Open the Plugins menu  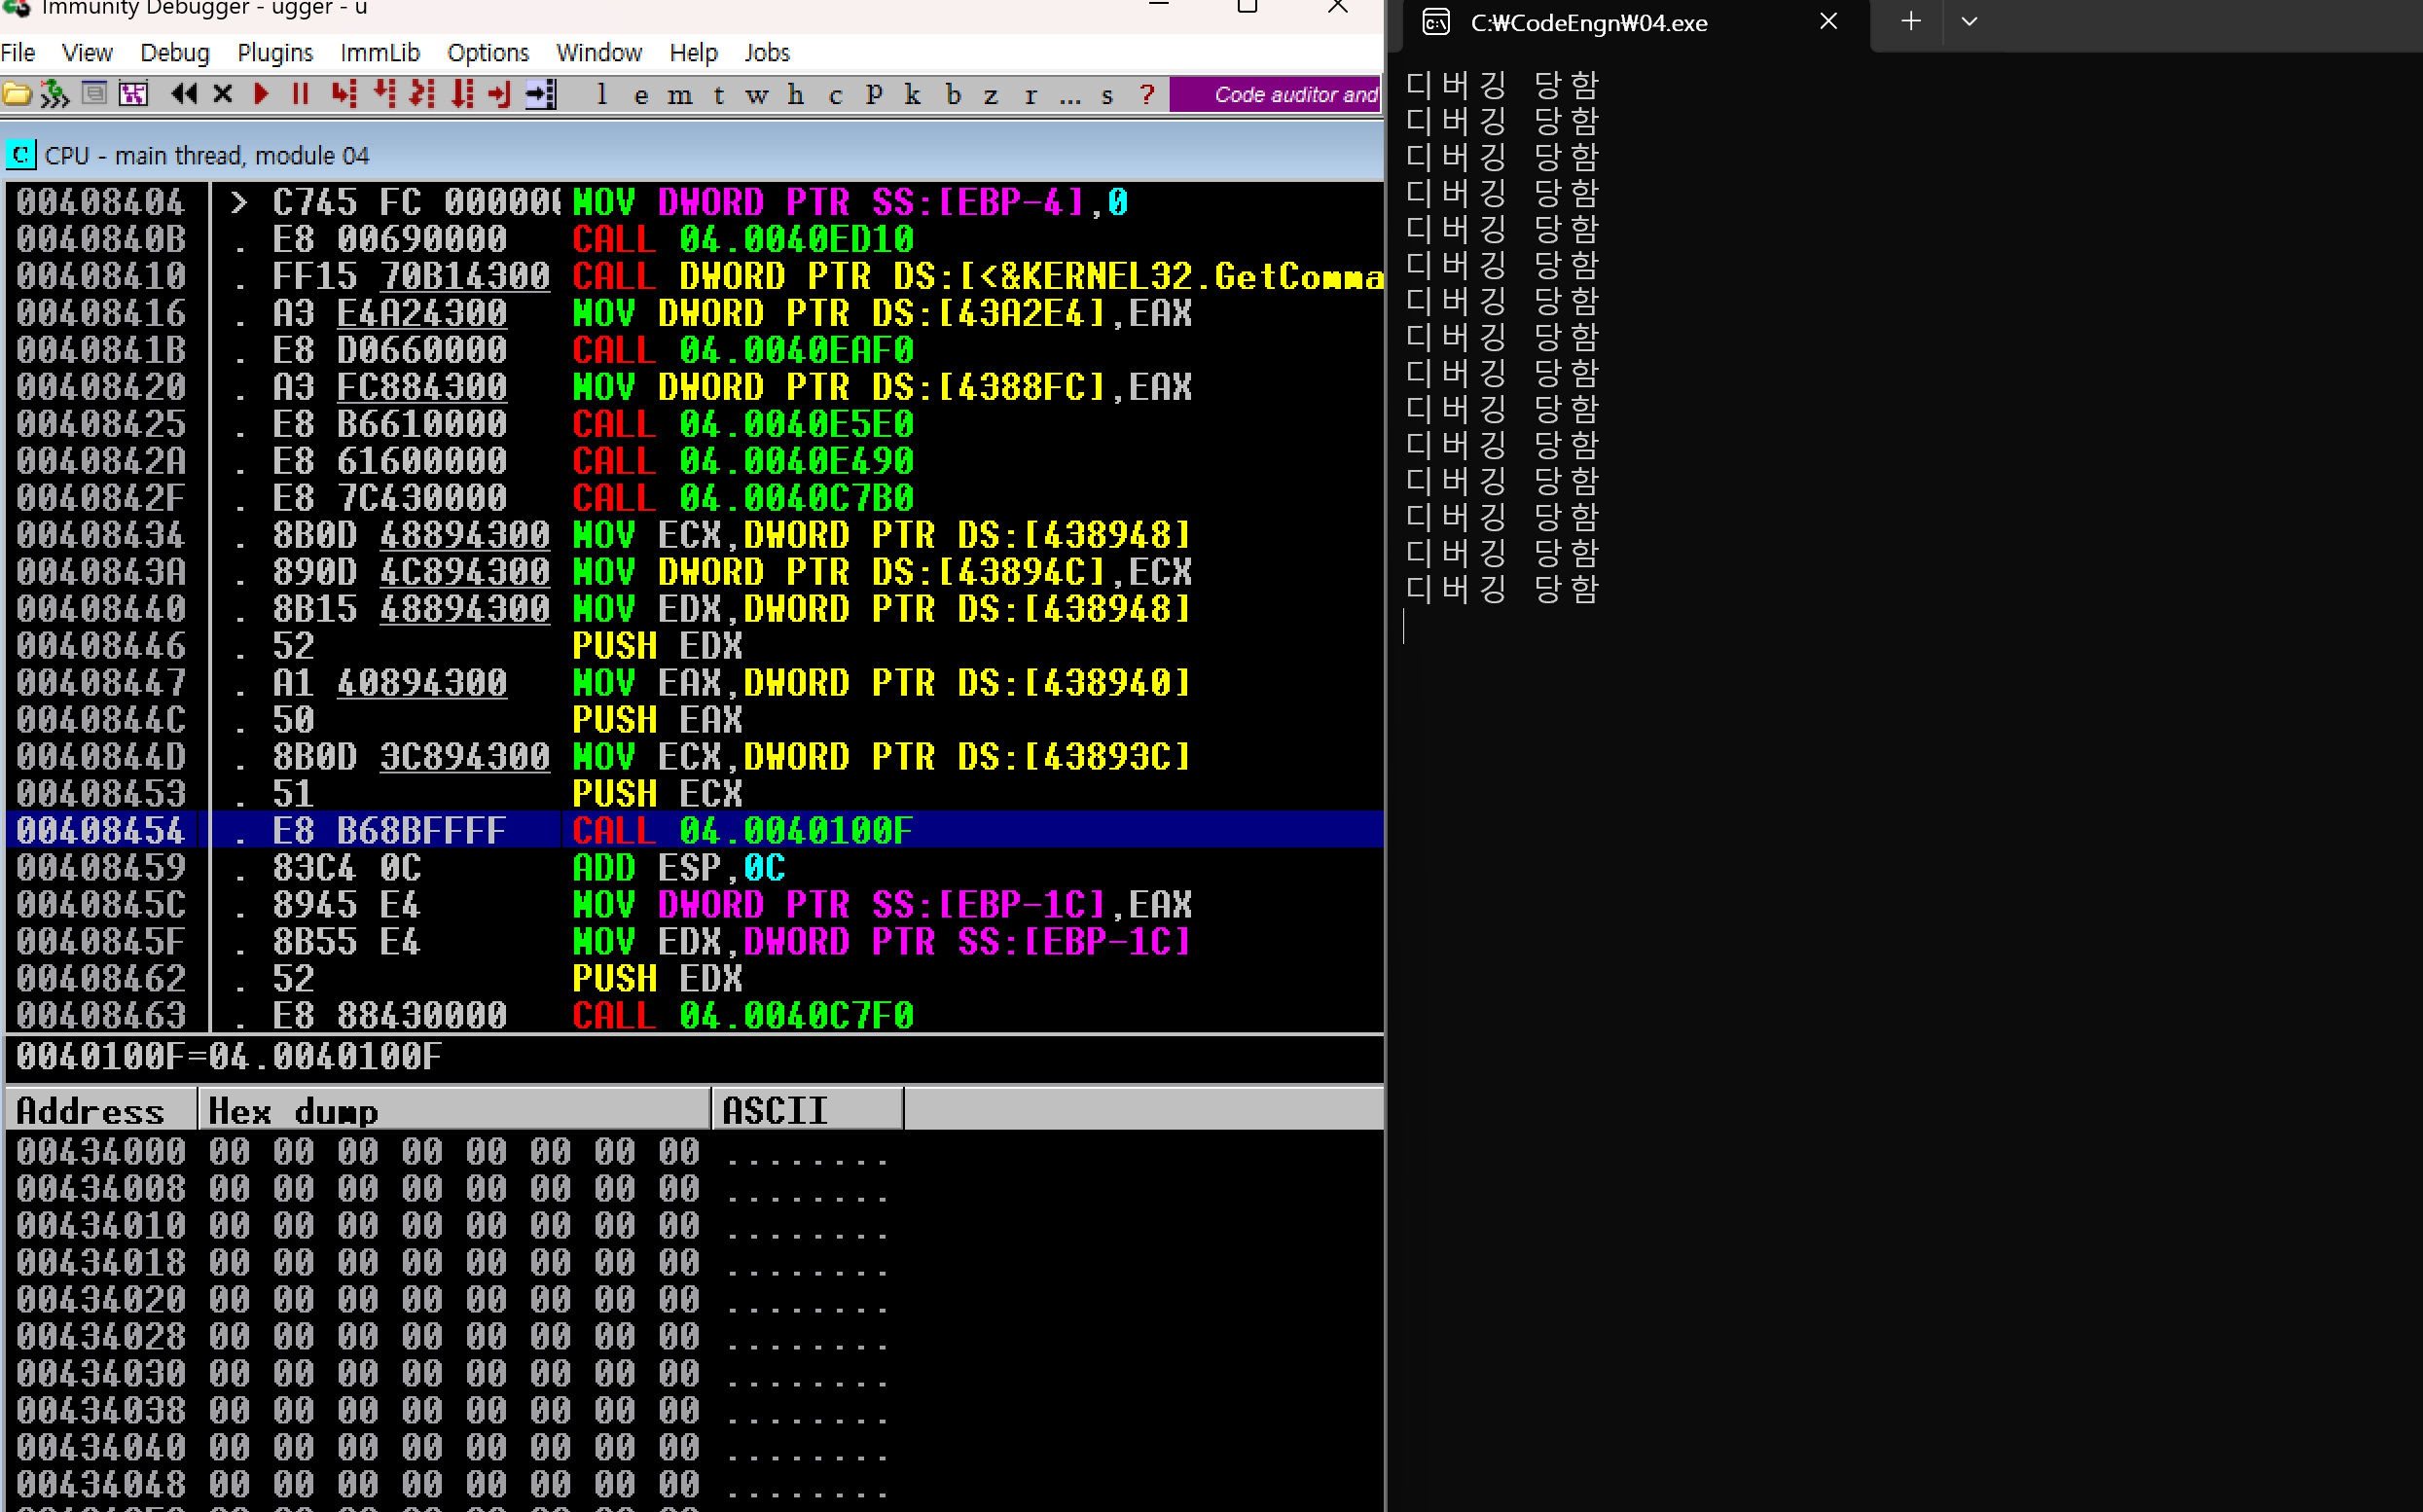274,52
